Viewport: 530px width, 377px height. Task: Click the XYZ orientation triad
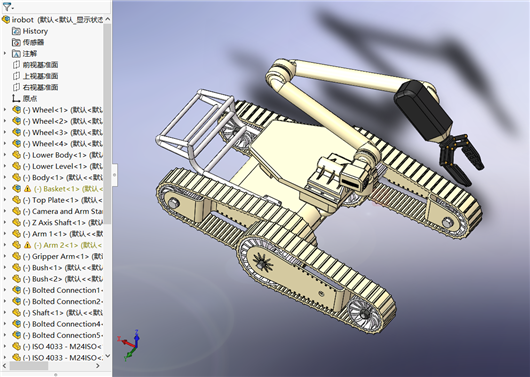129,344
